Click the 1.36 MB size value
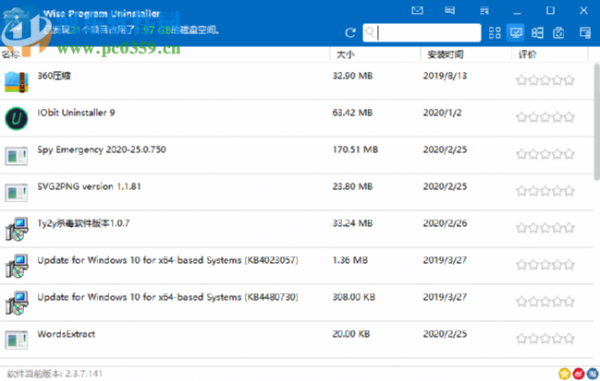Image resolution: width=600 pixels, height=381 pixels. (x=350, y=260)
